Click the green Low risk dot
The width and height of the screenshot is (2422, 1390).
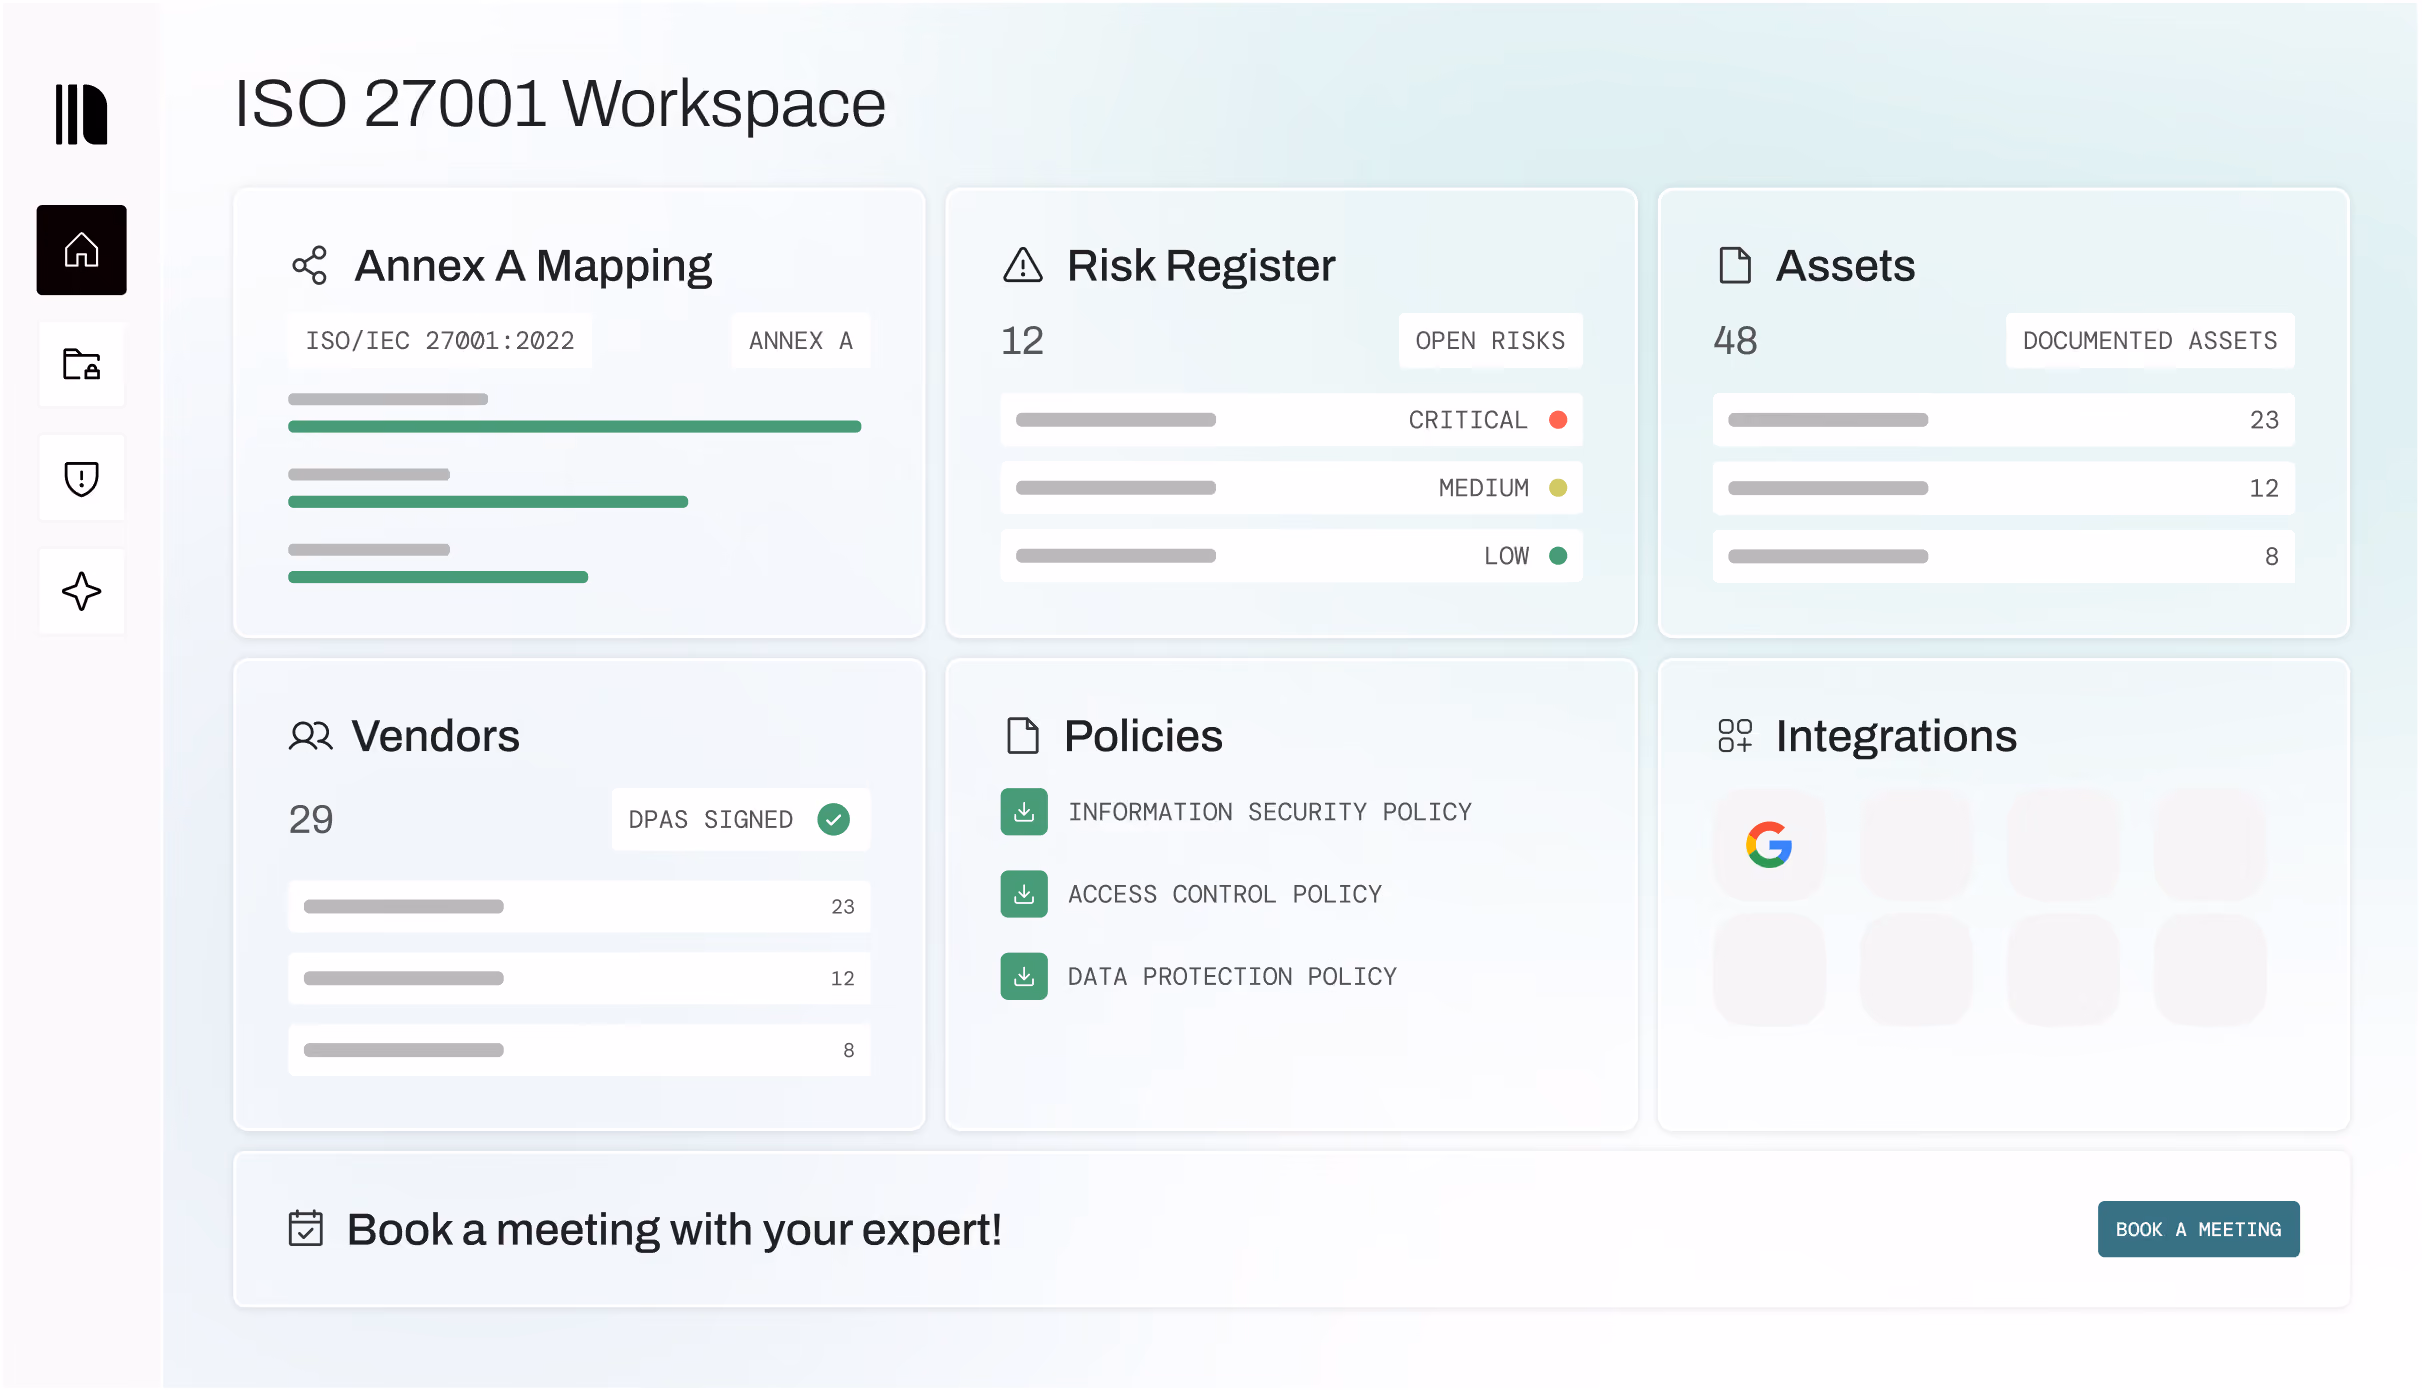(1558, 556)
